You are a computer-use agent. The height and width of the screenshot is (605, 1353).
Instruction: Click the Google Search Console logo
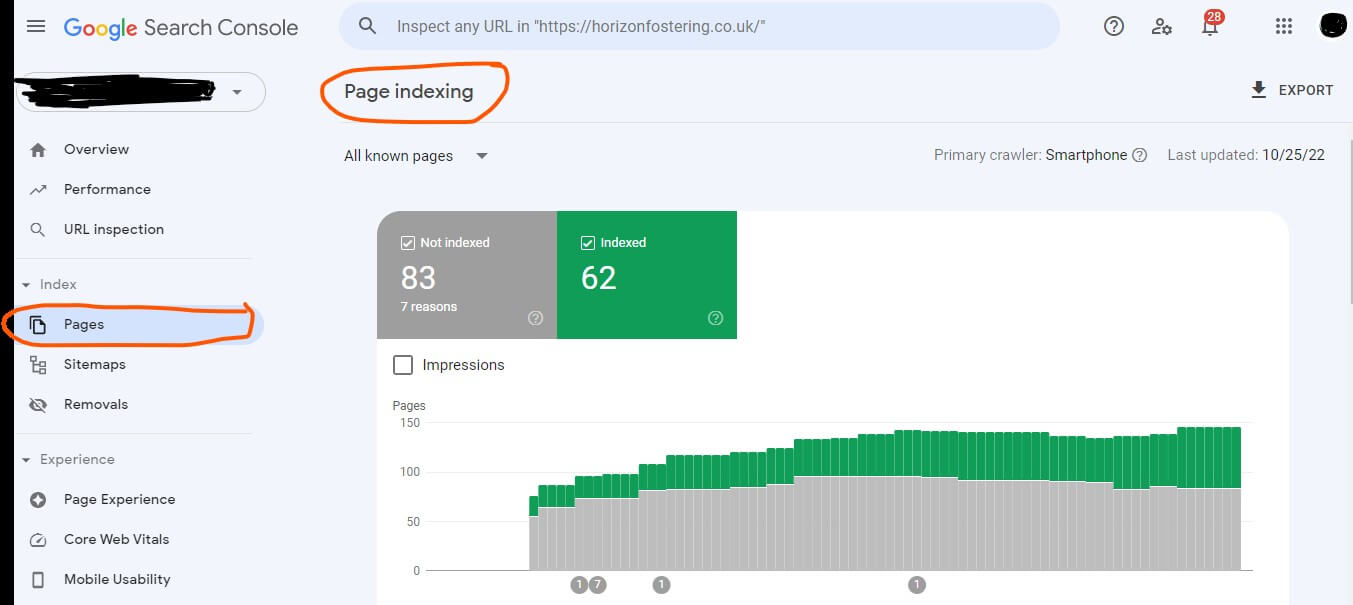181,27
